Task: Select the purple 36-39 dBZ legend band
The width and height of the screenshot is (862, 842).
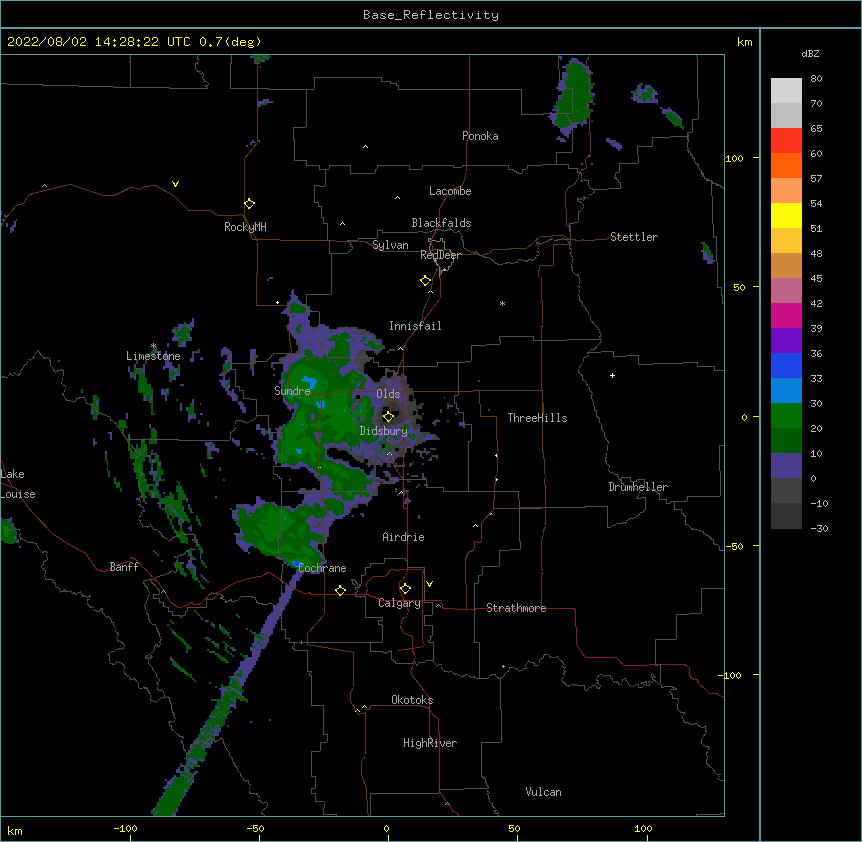Action: point(786,341)
